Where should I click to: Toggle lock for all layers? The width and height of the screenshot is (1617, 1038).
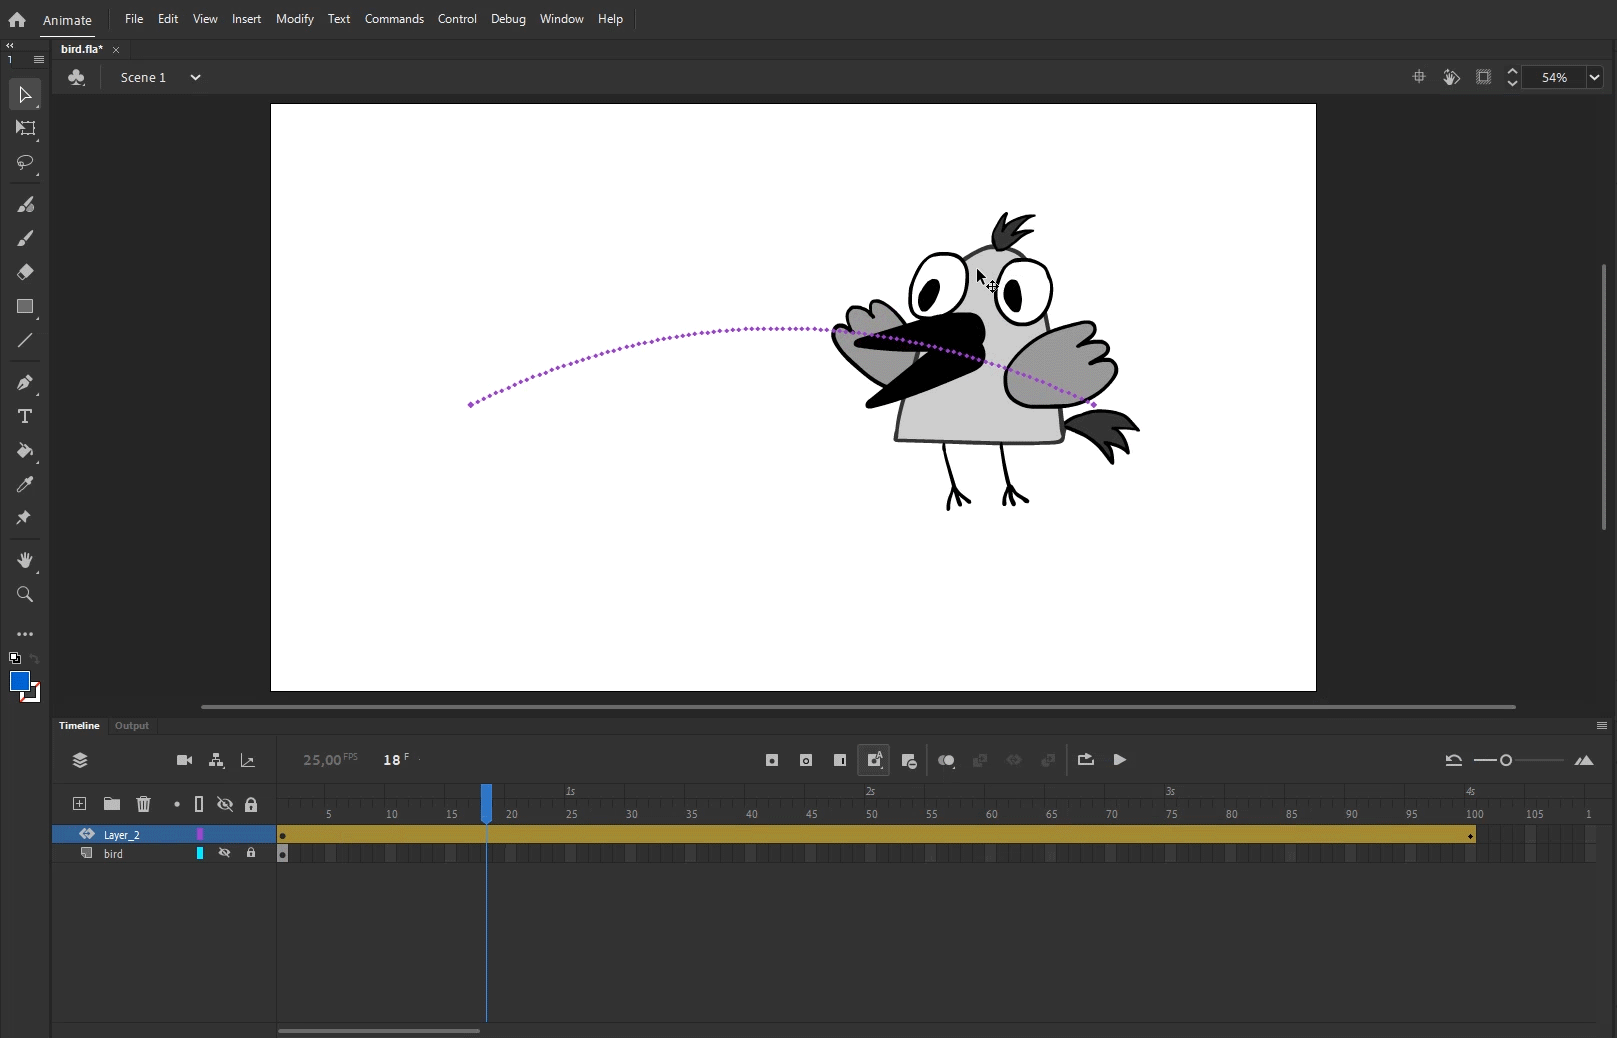click(251, 804)
